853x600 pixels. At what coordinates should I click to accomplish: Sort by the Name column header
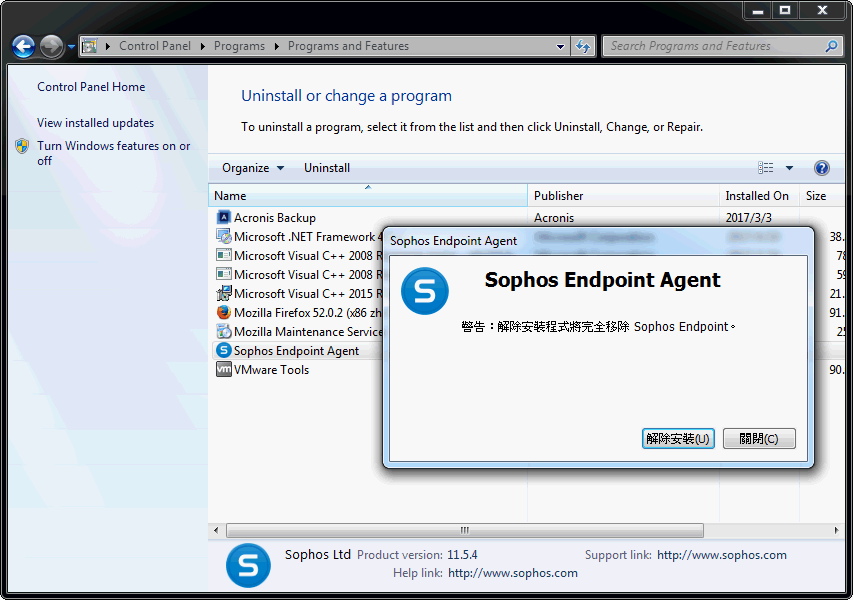point(368,196)
